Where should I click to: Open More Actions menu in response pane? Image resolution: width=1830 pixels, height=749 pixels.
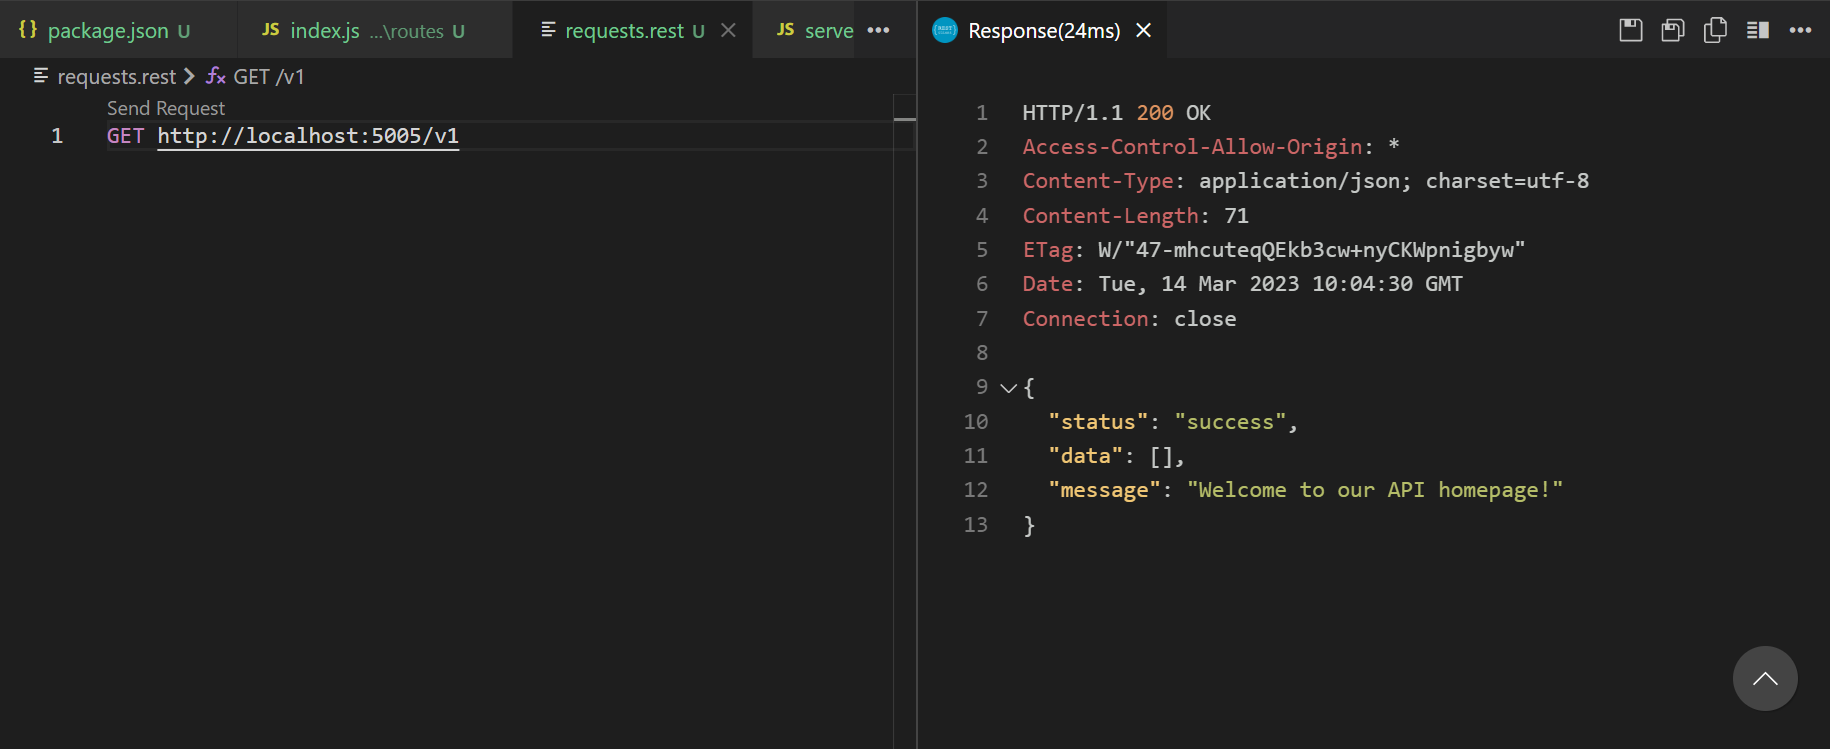click(1800, 30)
